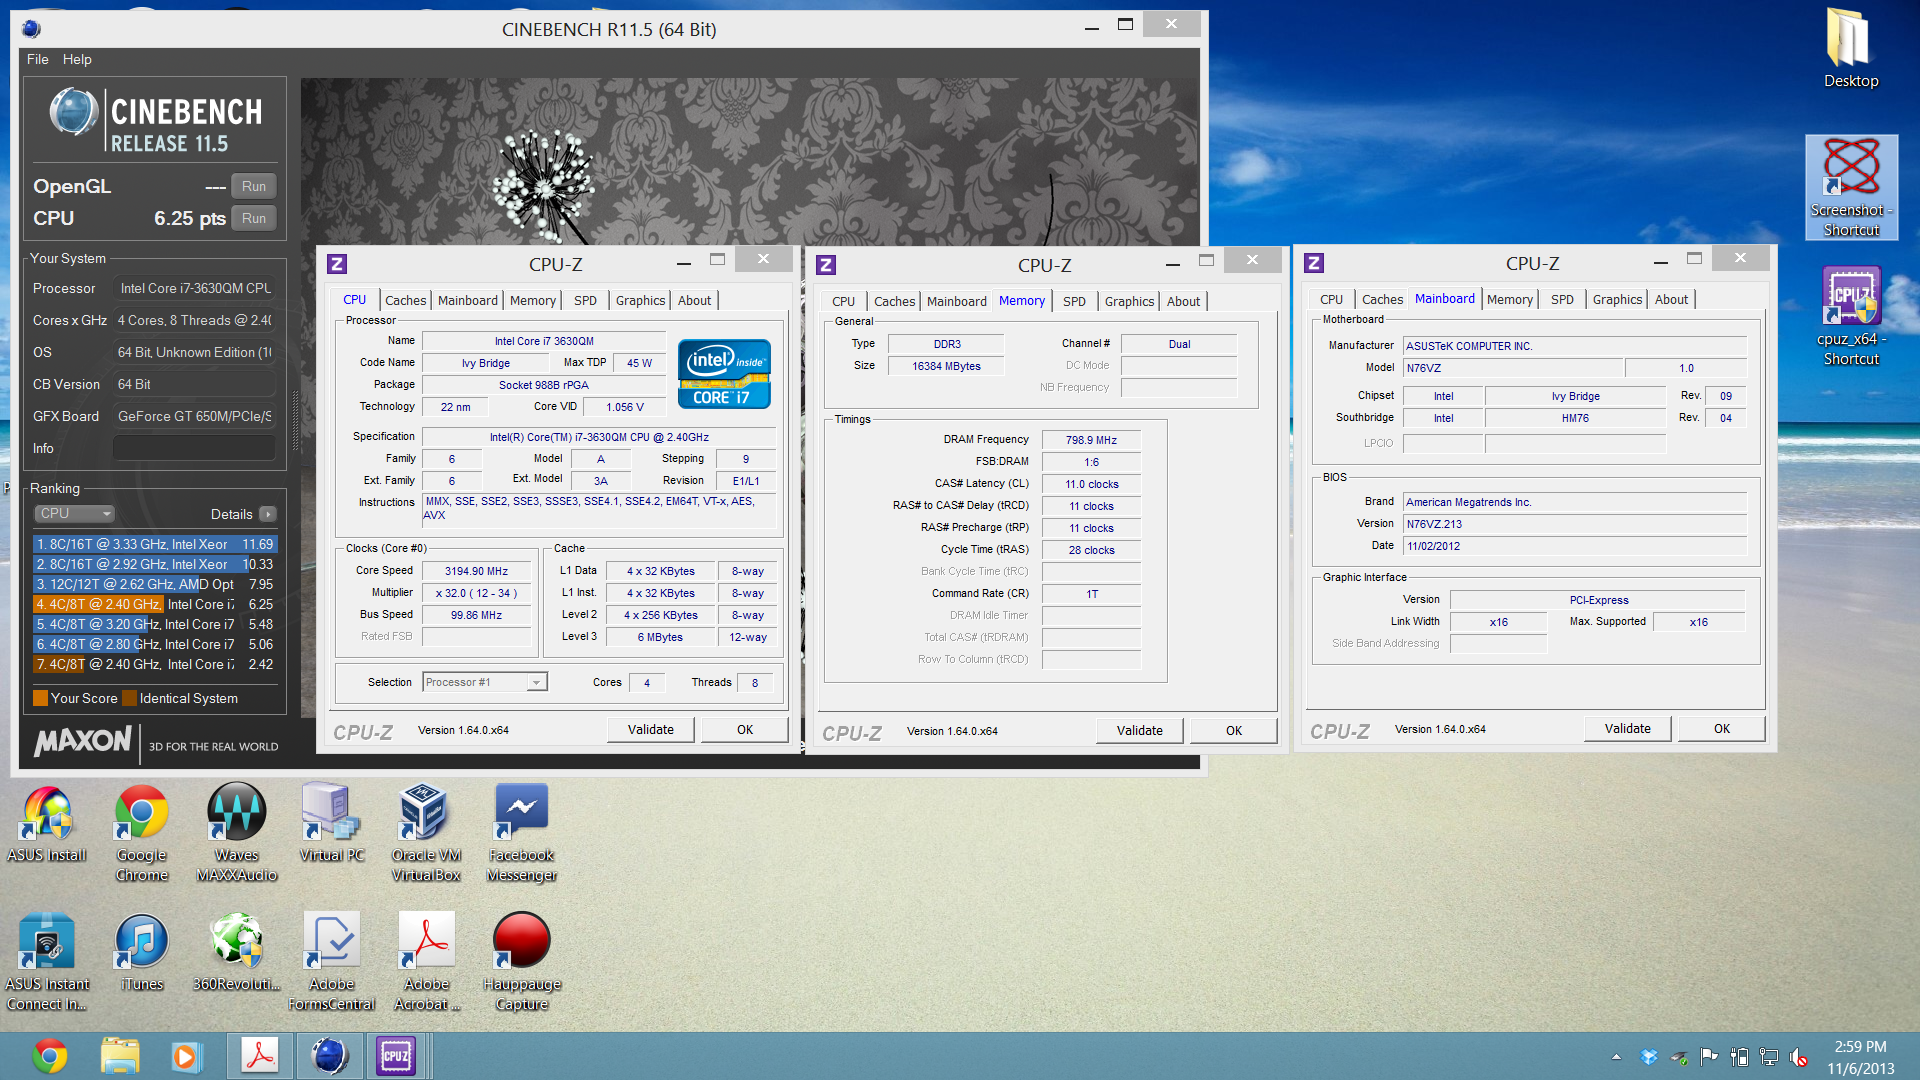The width and height of the screenshot is (1920, 1080).
Task: Click the Info input field in Cinebench
Action: pos(194,448)
